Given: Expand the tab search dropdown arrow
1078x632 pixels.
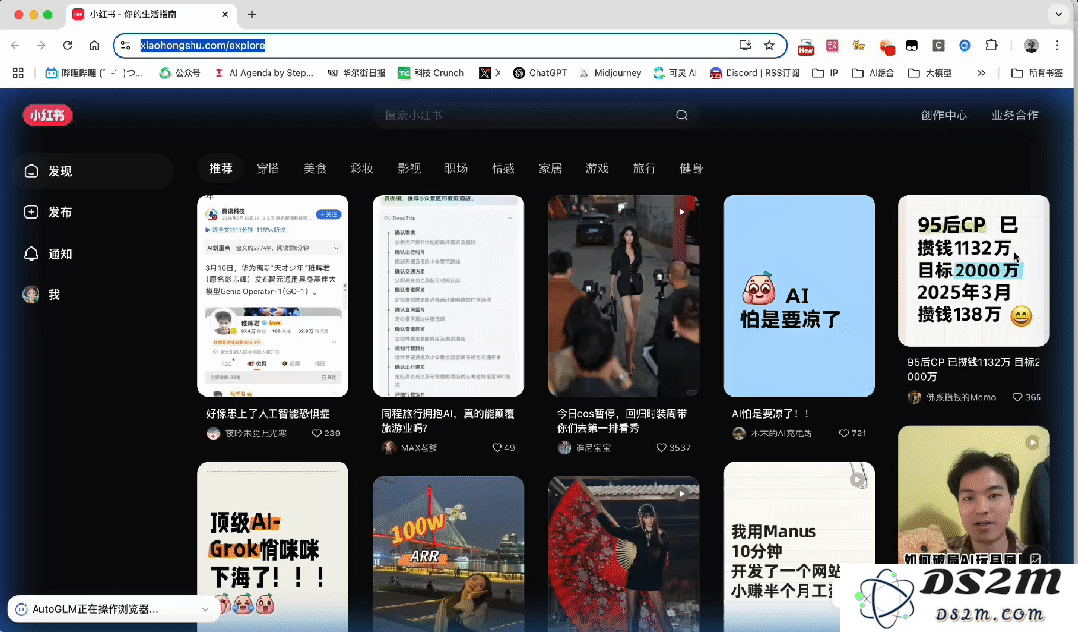Looking at the screenshot, I should [1059, 14].
